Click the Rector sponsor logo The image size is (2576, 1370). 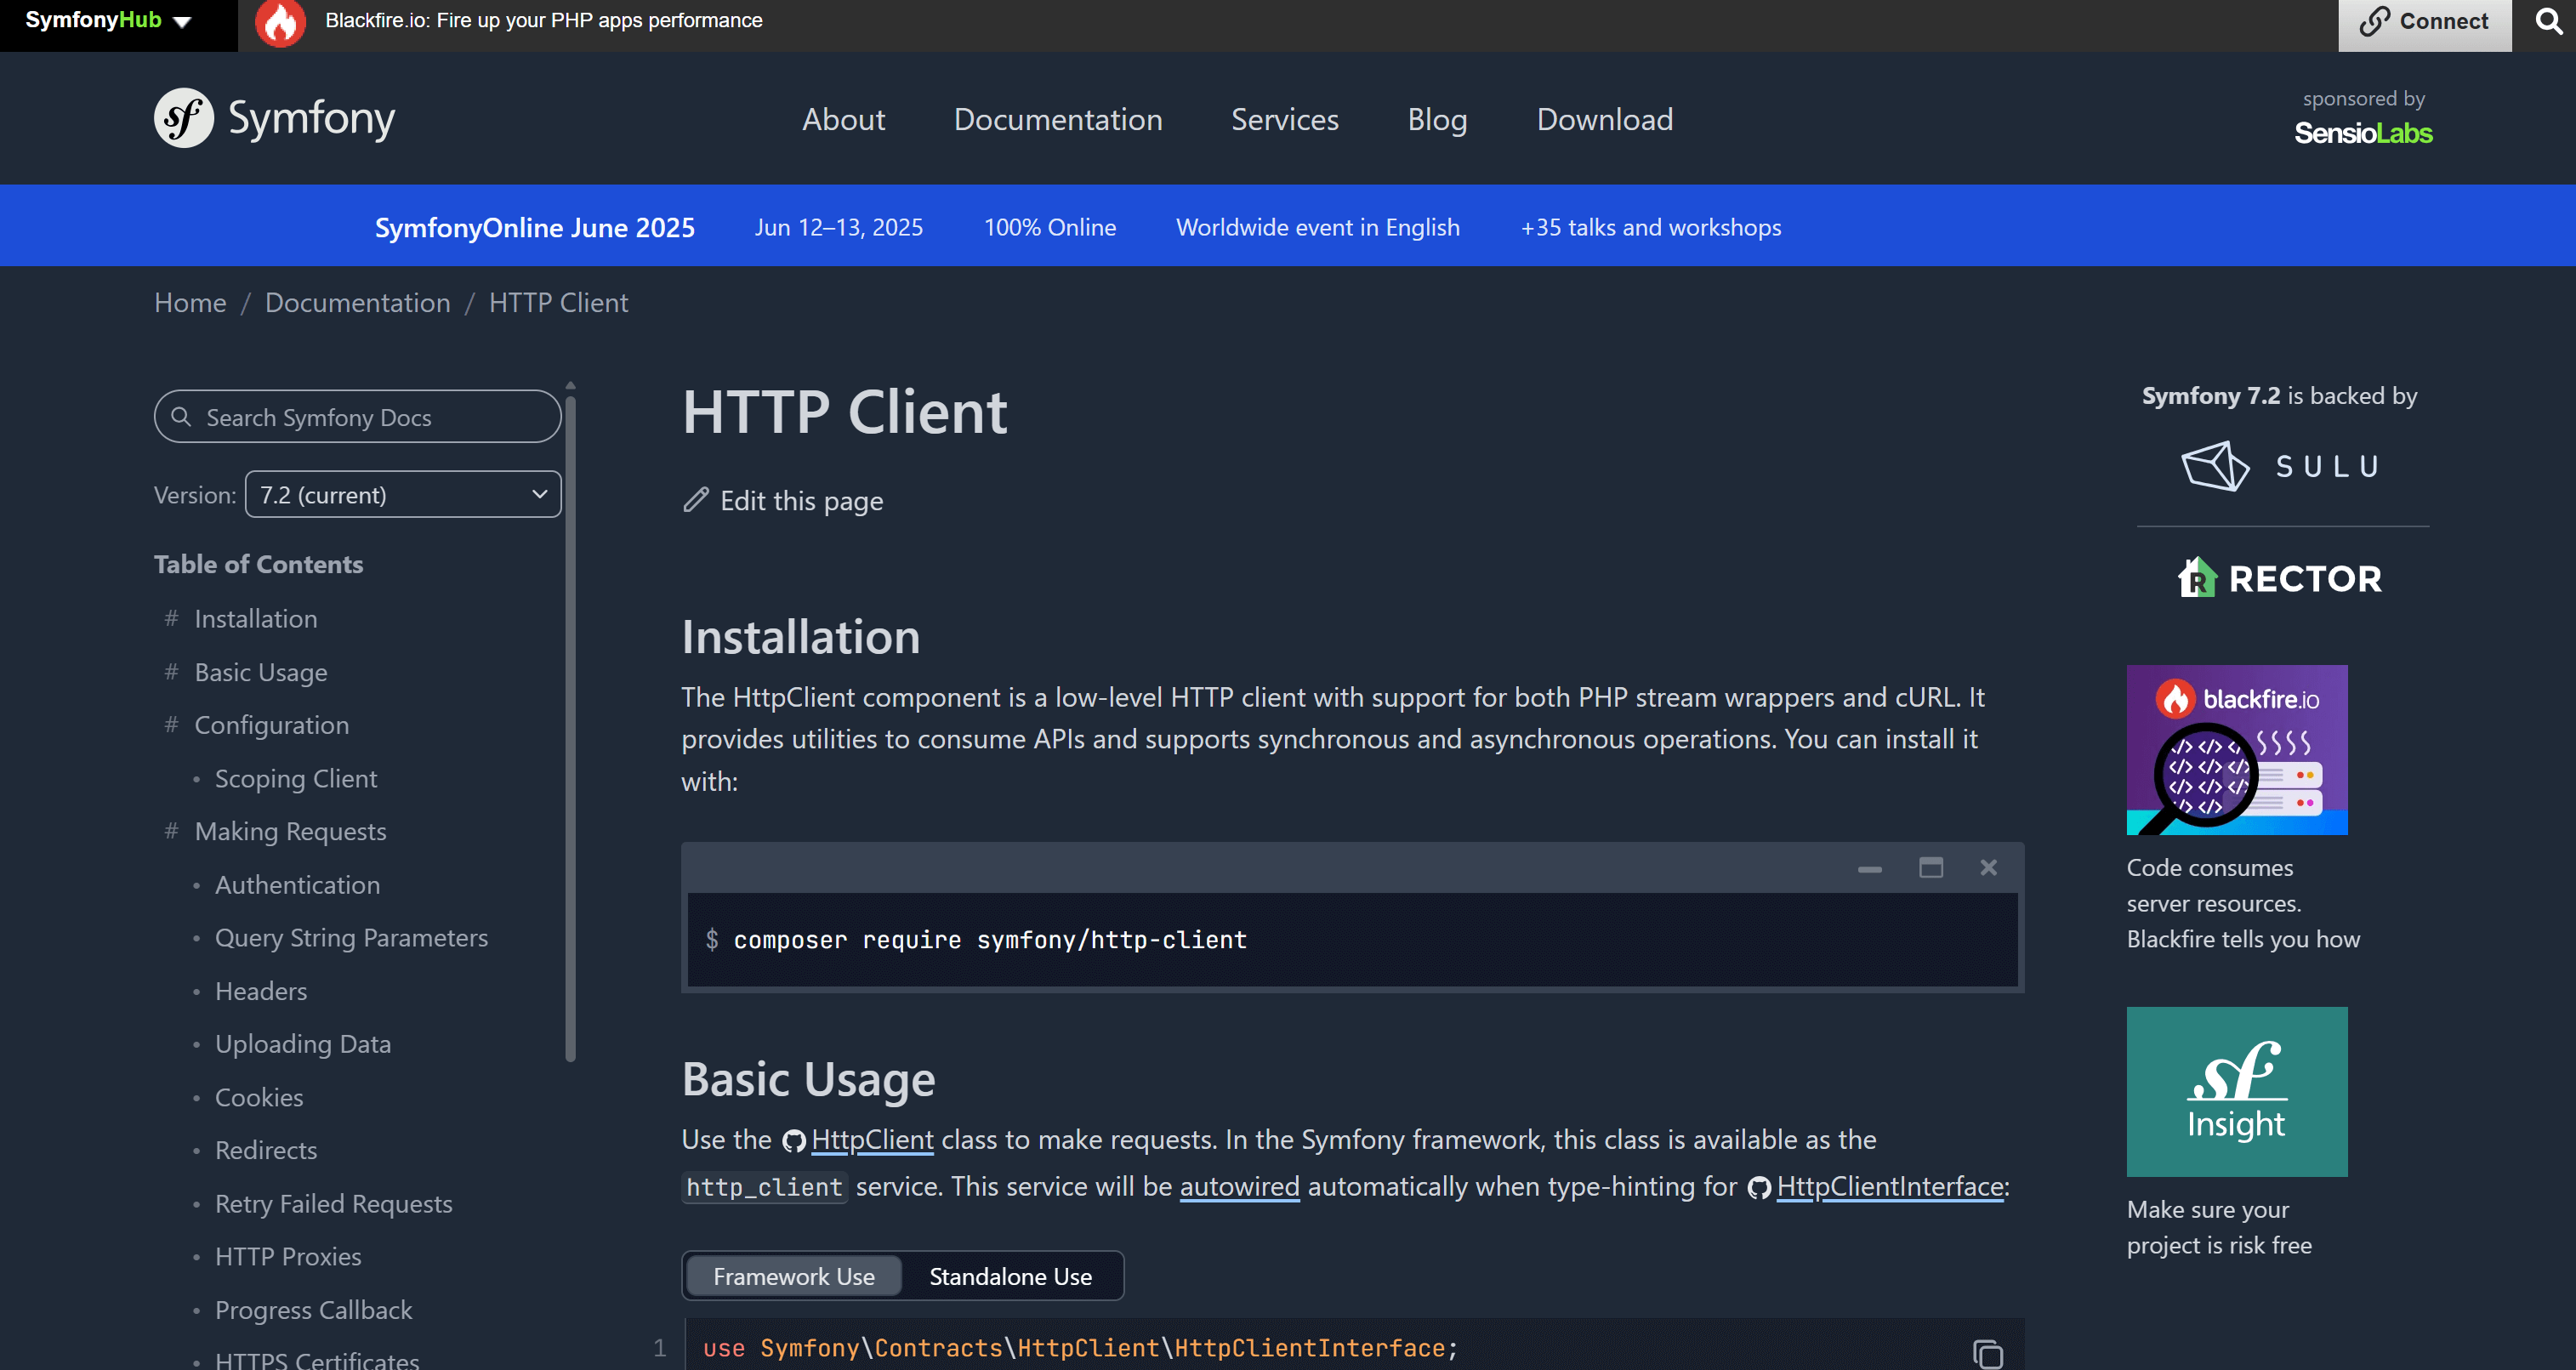pyautogui.click(x=2280, y=578)
